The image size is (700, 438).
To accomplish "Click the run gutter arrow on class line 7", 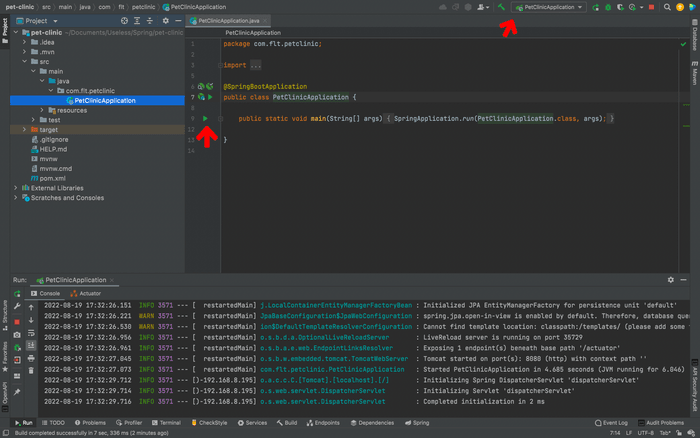I will (210, 97).
